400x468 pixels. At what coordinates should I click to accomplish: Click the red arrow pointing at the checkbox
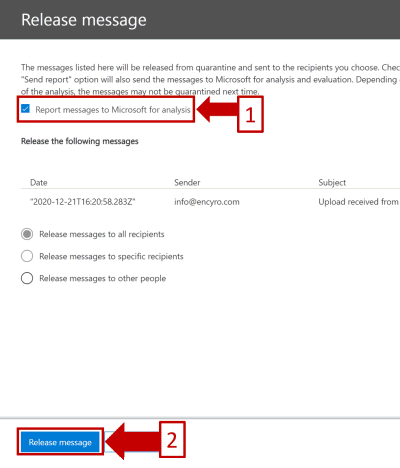tap(217, 109)
